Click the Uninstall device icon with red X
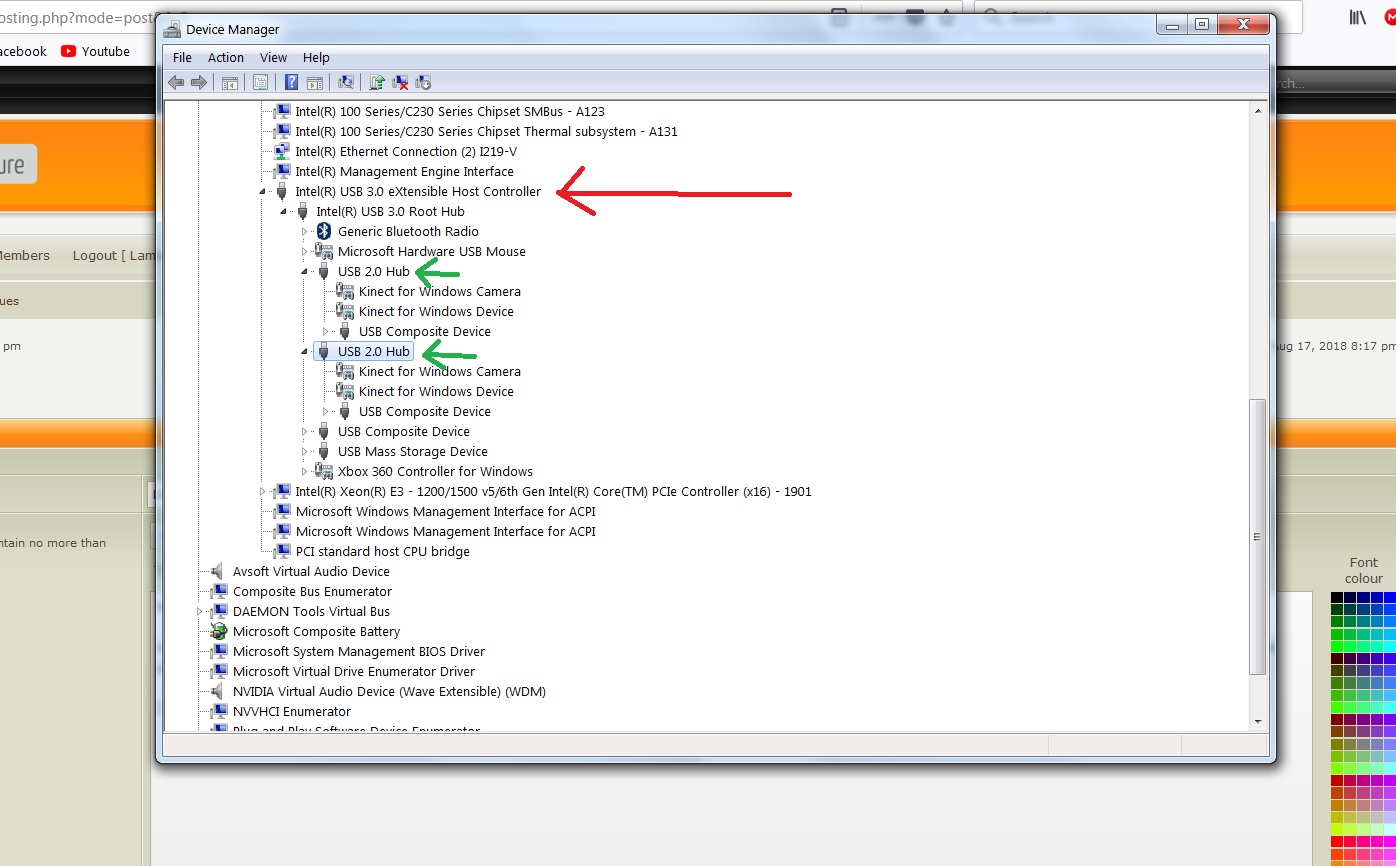This screenshot has height=866, width=1396. pos(400,82)
